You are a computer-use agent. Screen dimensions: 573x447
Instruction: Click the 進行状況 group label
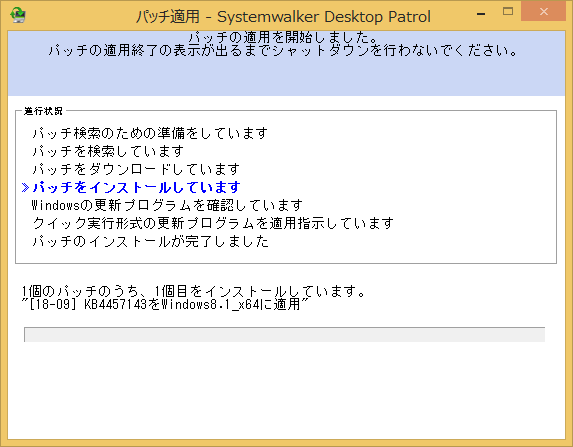click(x=43, y=111)
